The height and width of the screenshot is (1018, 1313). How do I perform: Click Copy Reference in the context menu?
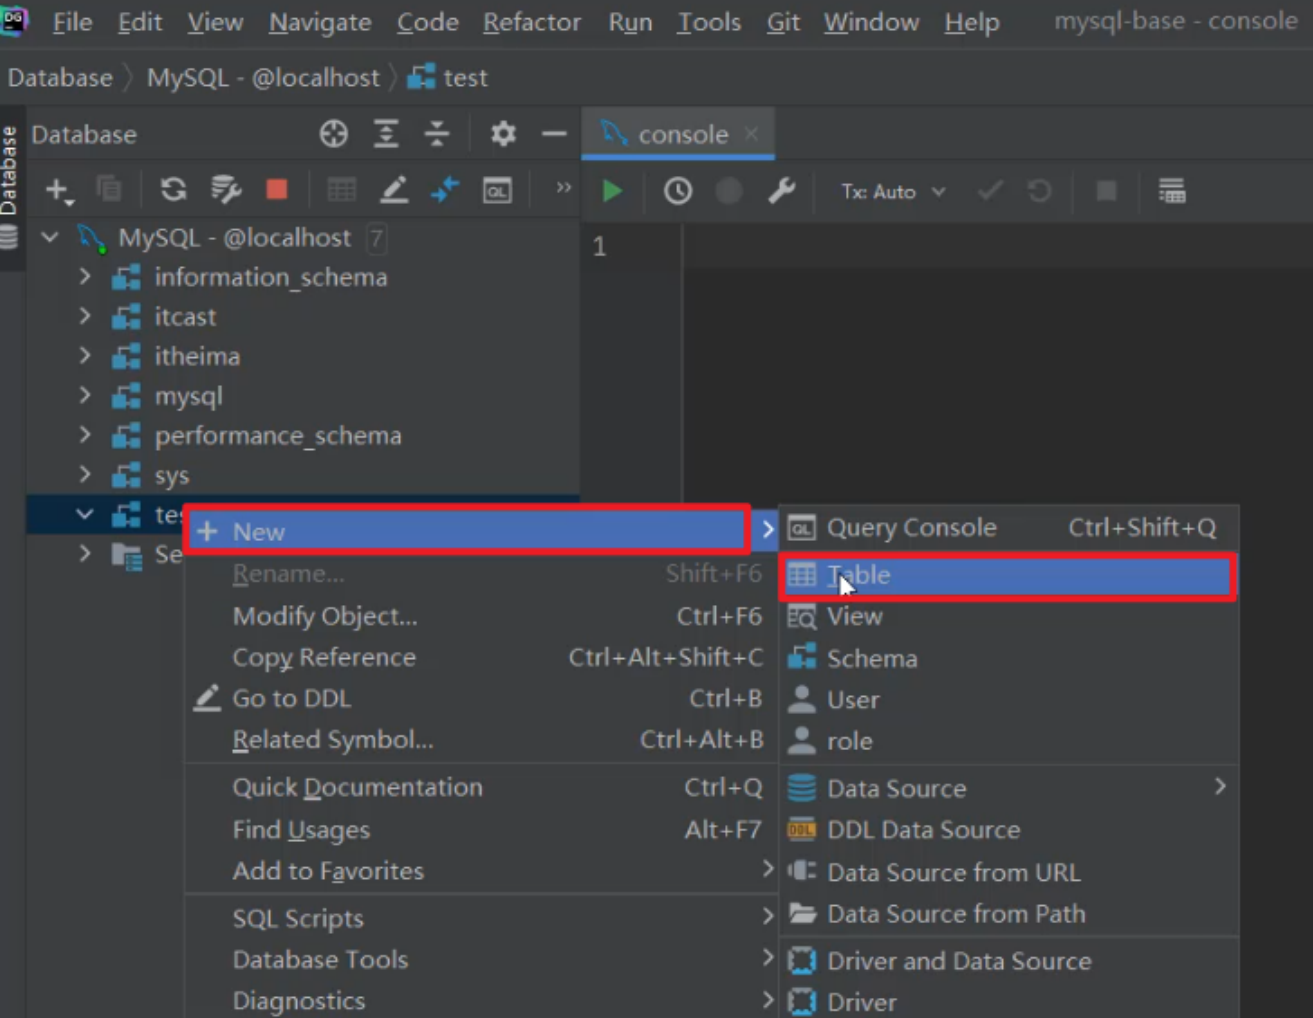480,657
